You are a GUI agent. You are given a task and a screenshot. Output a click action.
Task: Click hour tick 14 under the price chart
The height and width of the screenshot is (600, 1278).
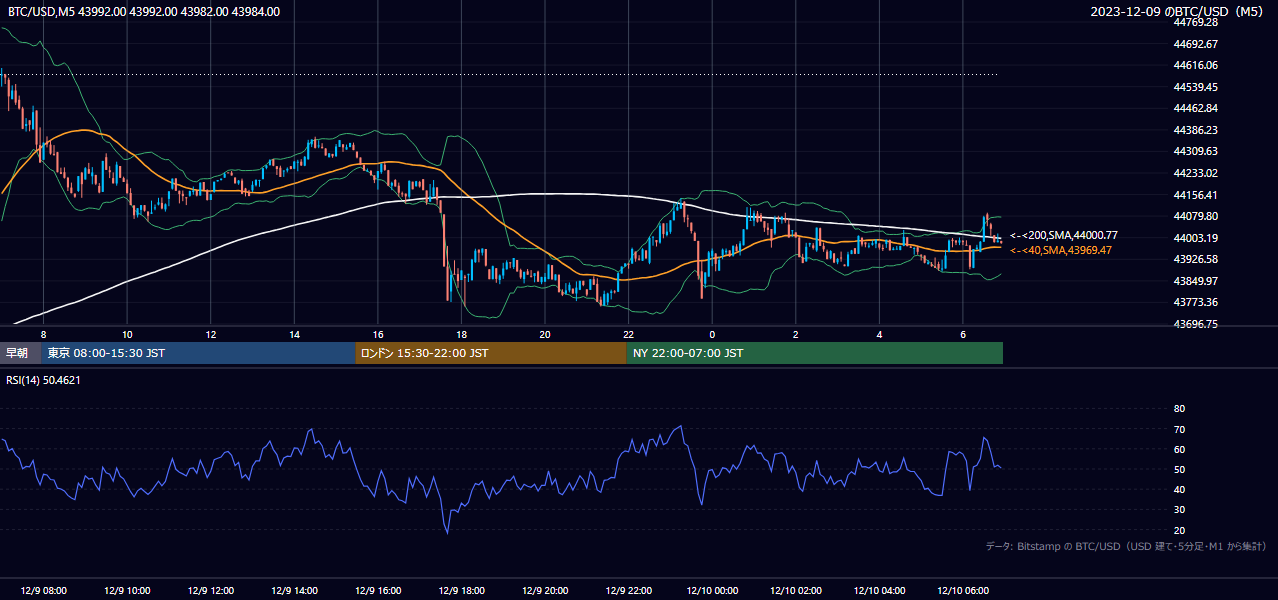(294, 334)
